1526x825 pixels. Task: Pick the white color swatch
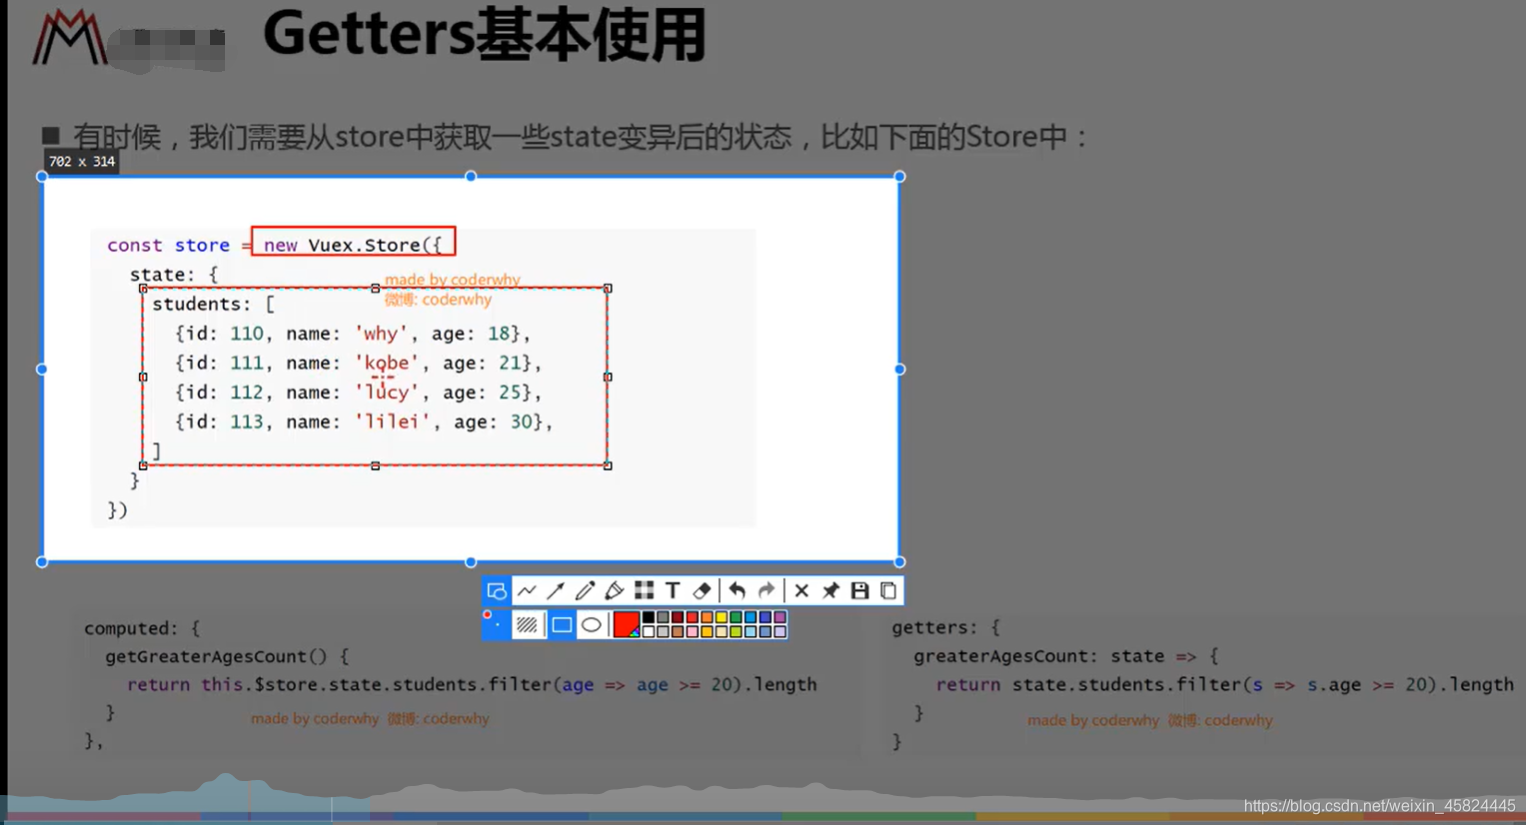pyautogui.click(x=648, y=632)
